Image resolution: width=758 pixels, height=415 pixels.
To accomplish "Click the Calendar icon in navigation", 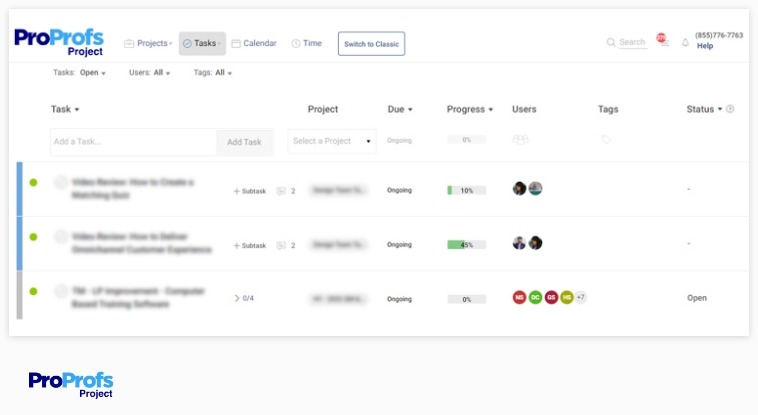I will 236,44.
